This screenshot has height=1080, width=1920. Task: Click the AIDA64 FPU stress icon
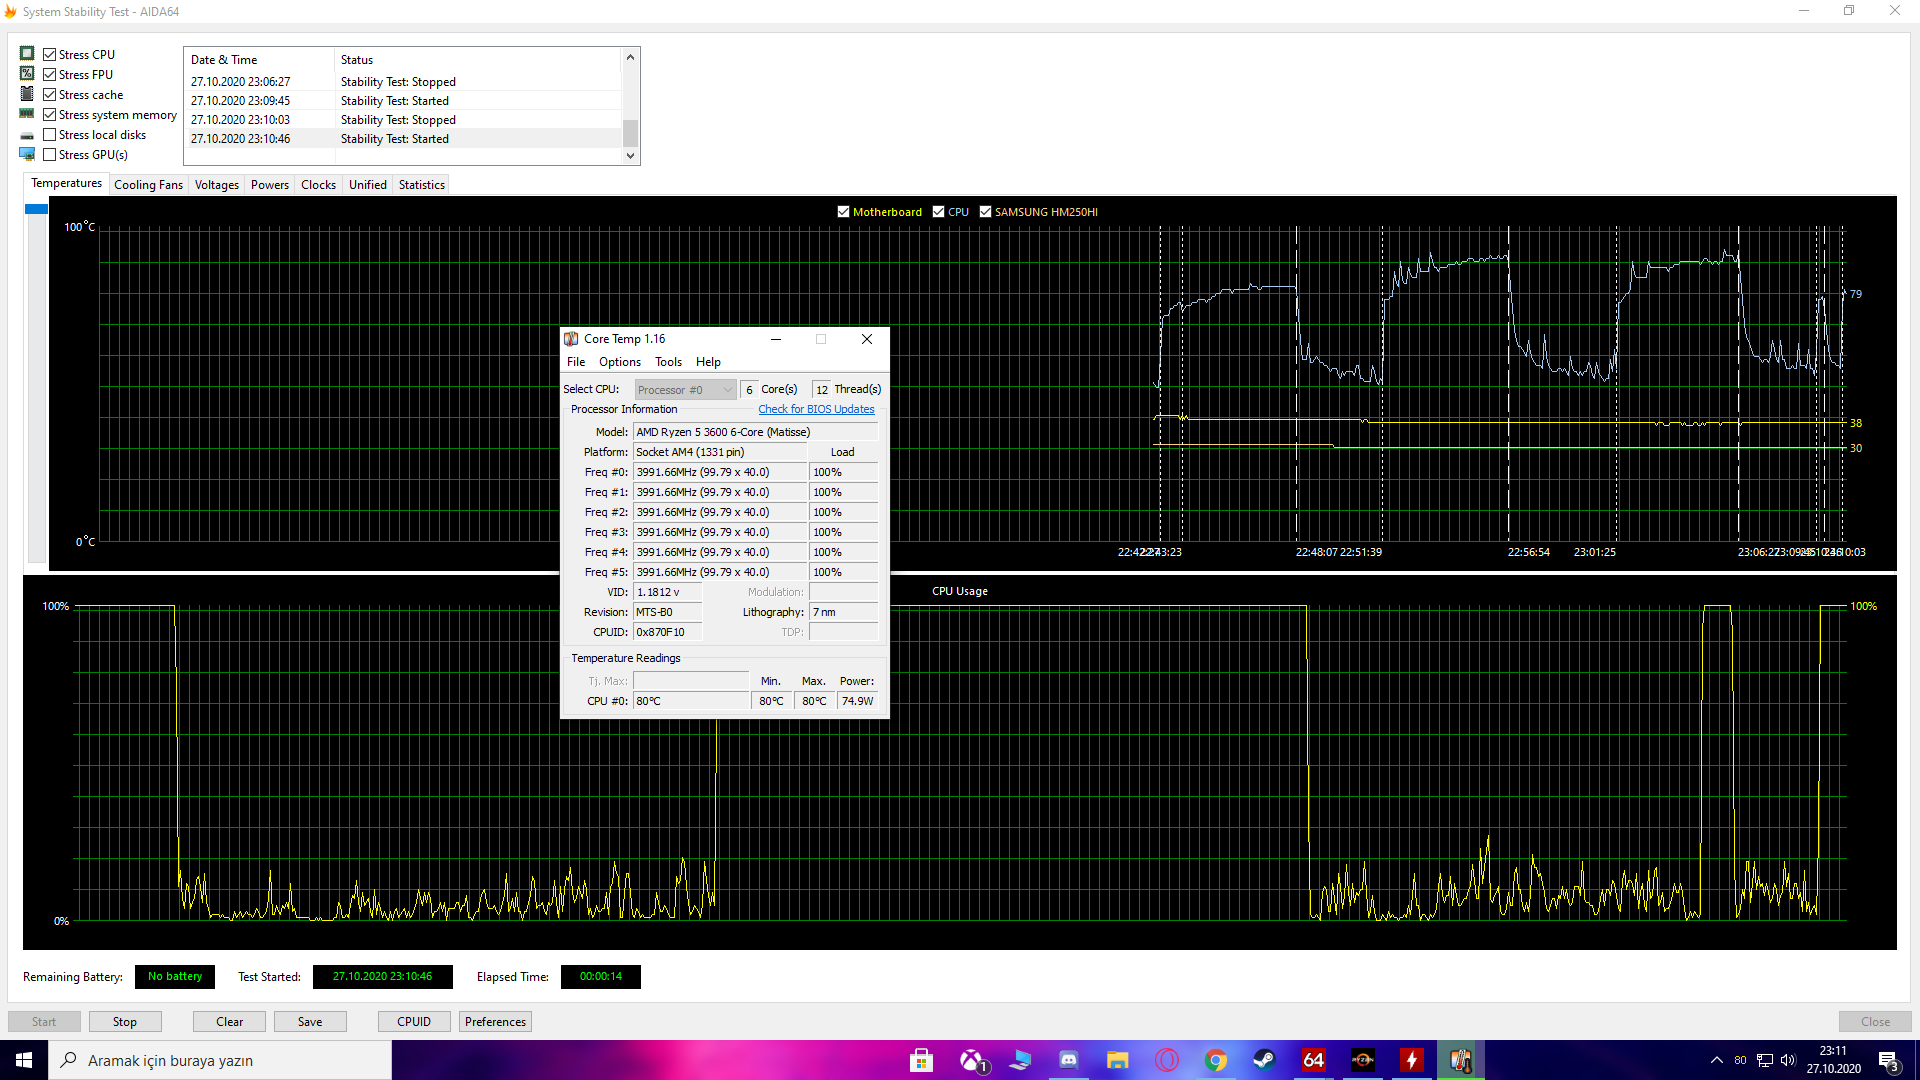pyautogui.click(x=28, y=73)
